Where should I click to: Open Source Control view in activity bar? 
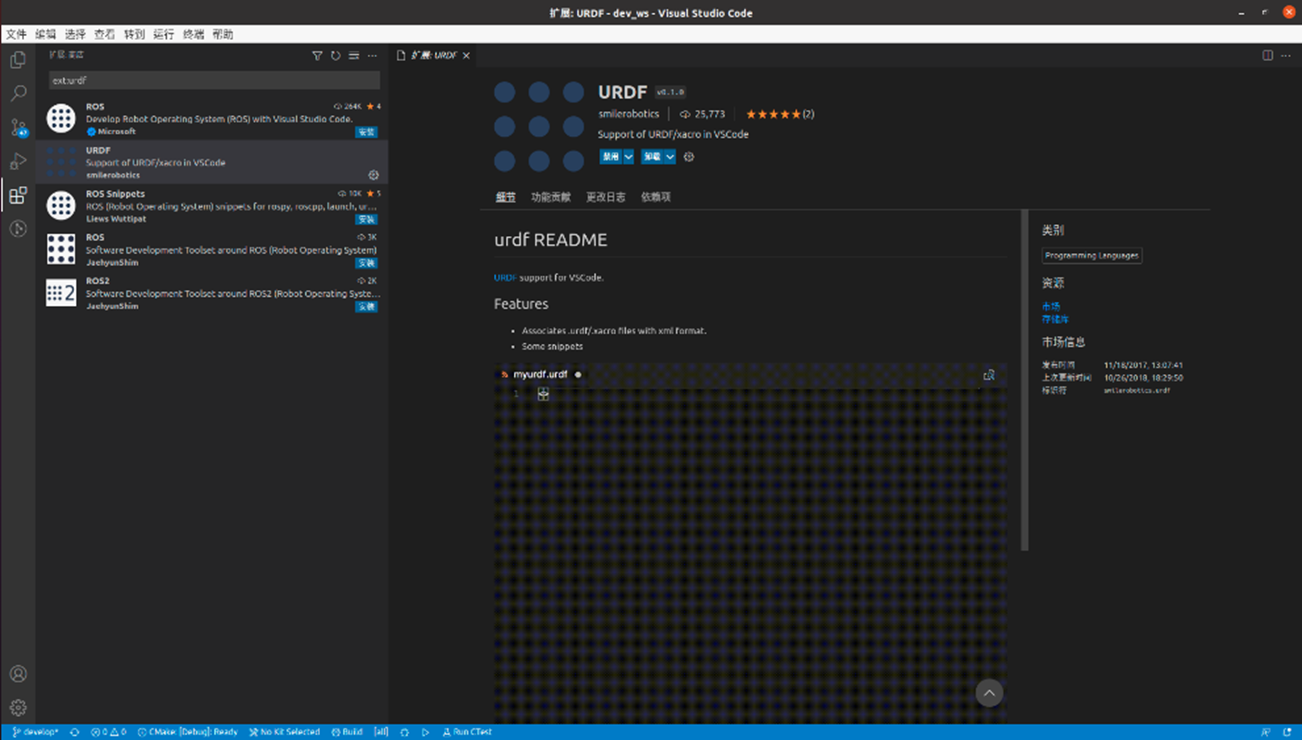click(18, 128)
